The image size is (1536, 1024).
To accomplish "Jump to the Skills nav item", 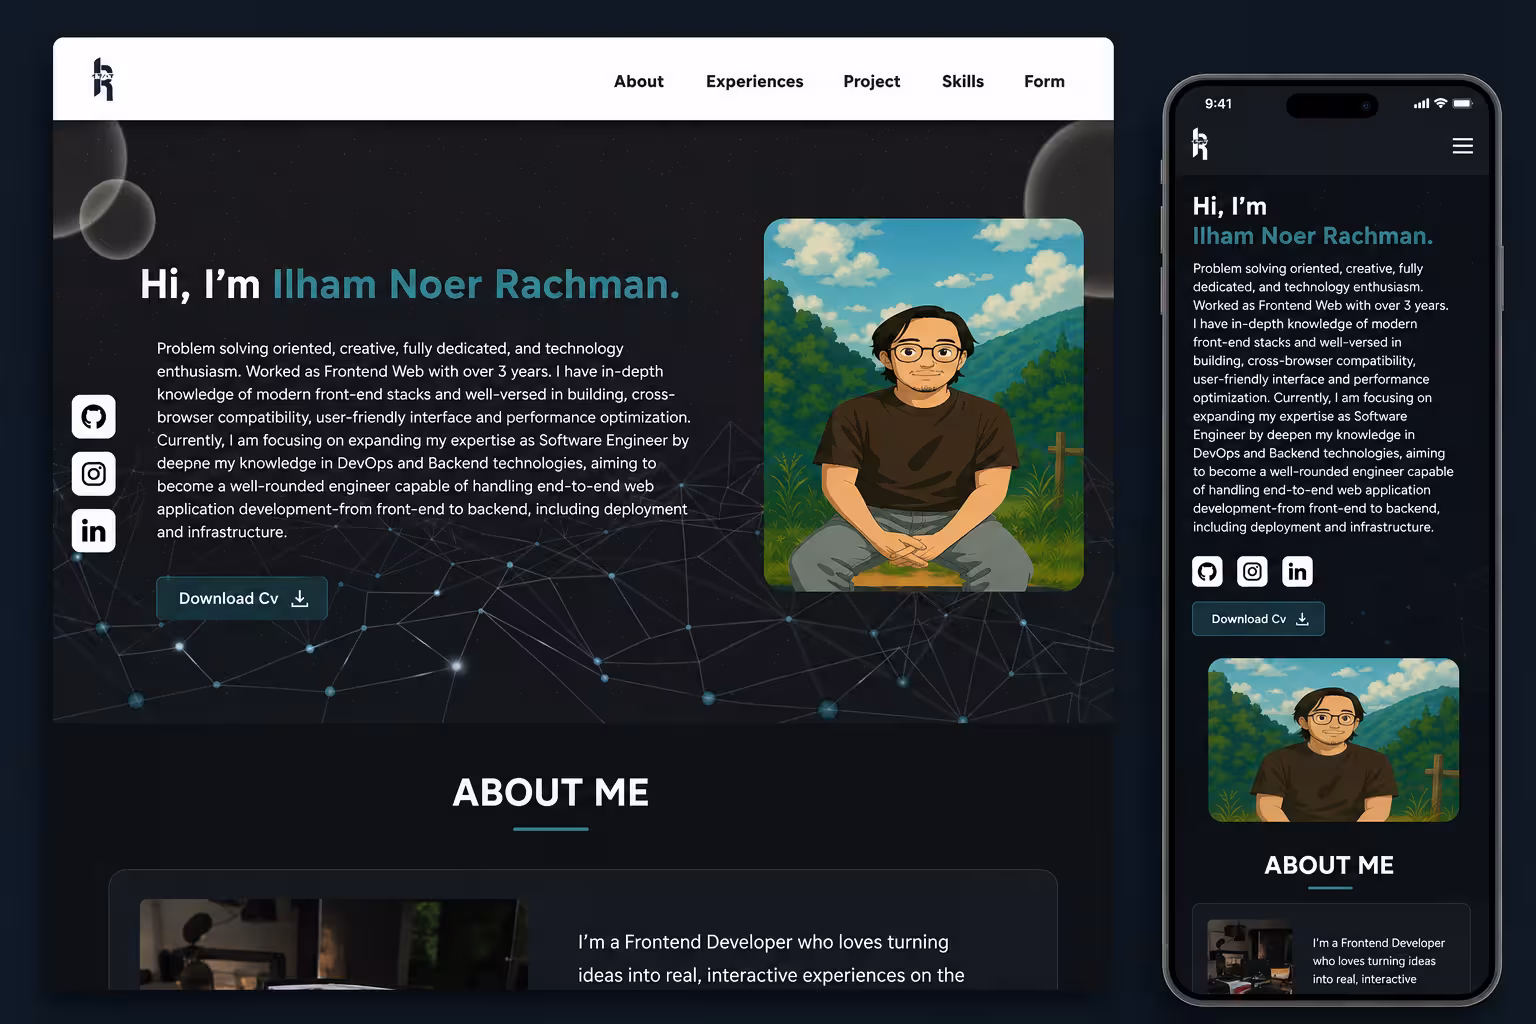I will (963, 82).
